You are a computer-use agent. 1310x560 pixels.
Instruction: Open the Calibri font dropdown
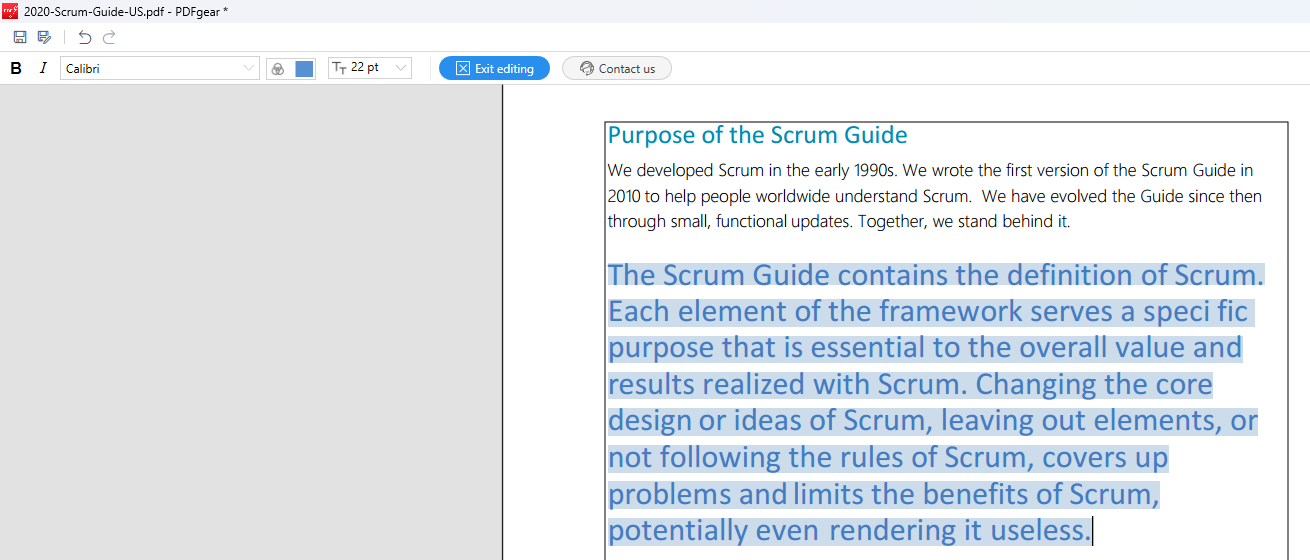click(160, 68)
